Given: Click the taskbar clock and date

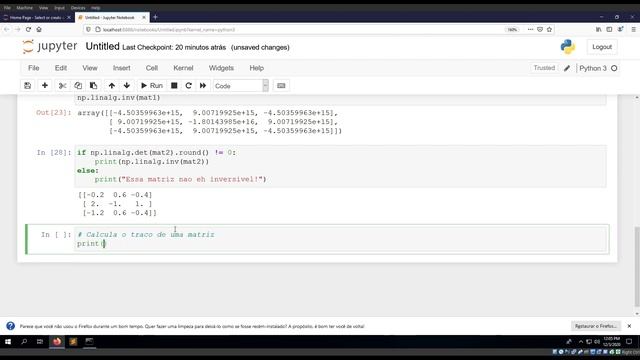Looking at the screenshot, I should (611, 342).
